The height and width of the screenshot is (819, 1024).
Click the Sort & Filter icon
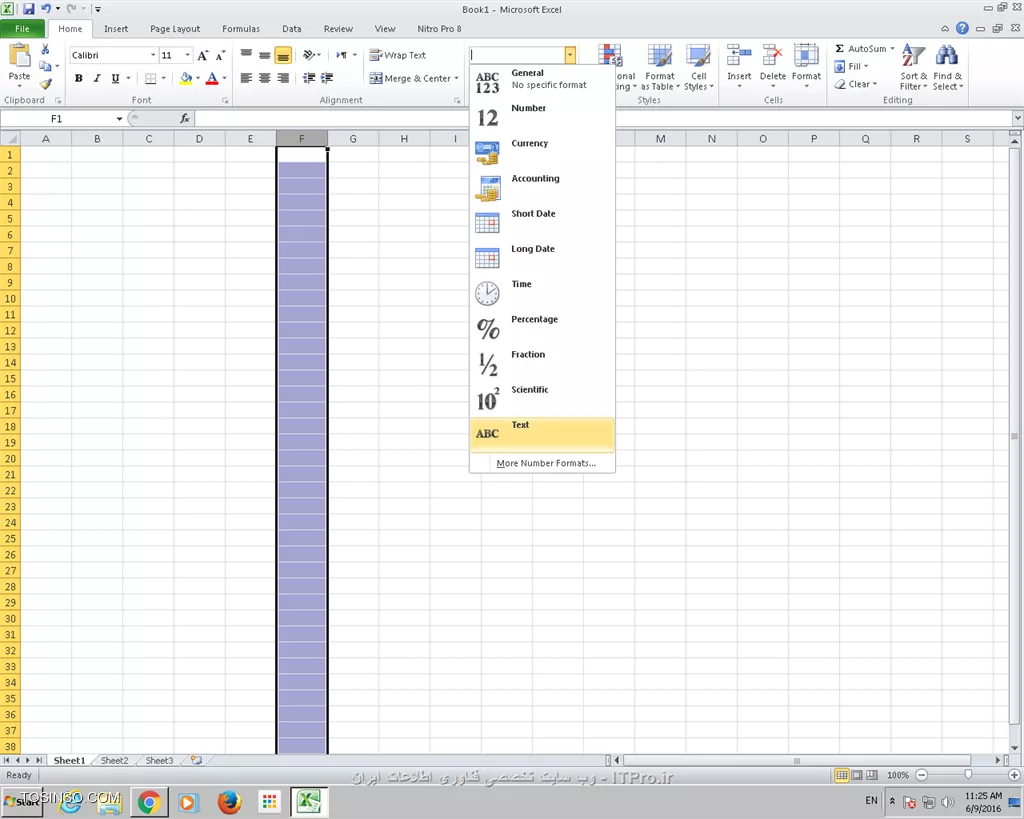coord(913,56)
